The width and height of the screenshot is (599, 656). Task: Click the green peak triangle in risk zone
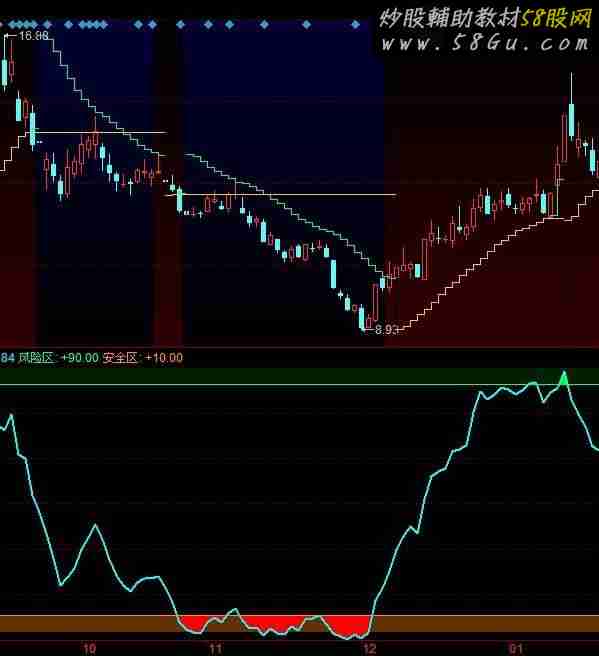(564, 379)
